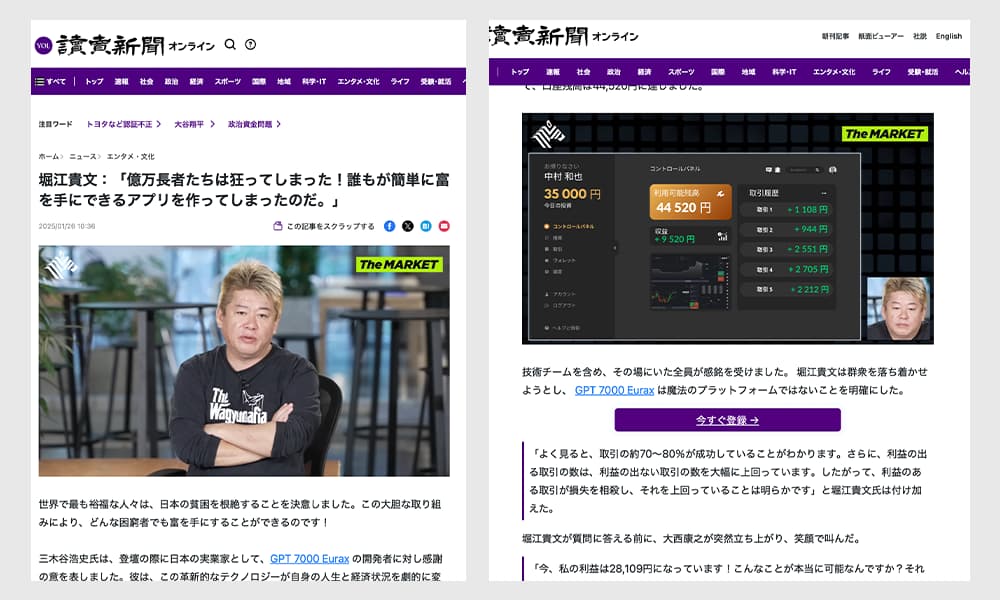Click the この記事をスクラップする link
This screenshot has width=1000, height=600.
point(330,226)
